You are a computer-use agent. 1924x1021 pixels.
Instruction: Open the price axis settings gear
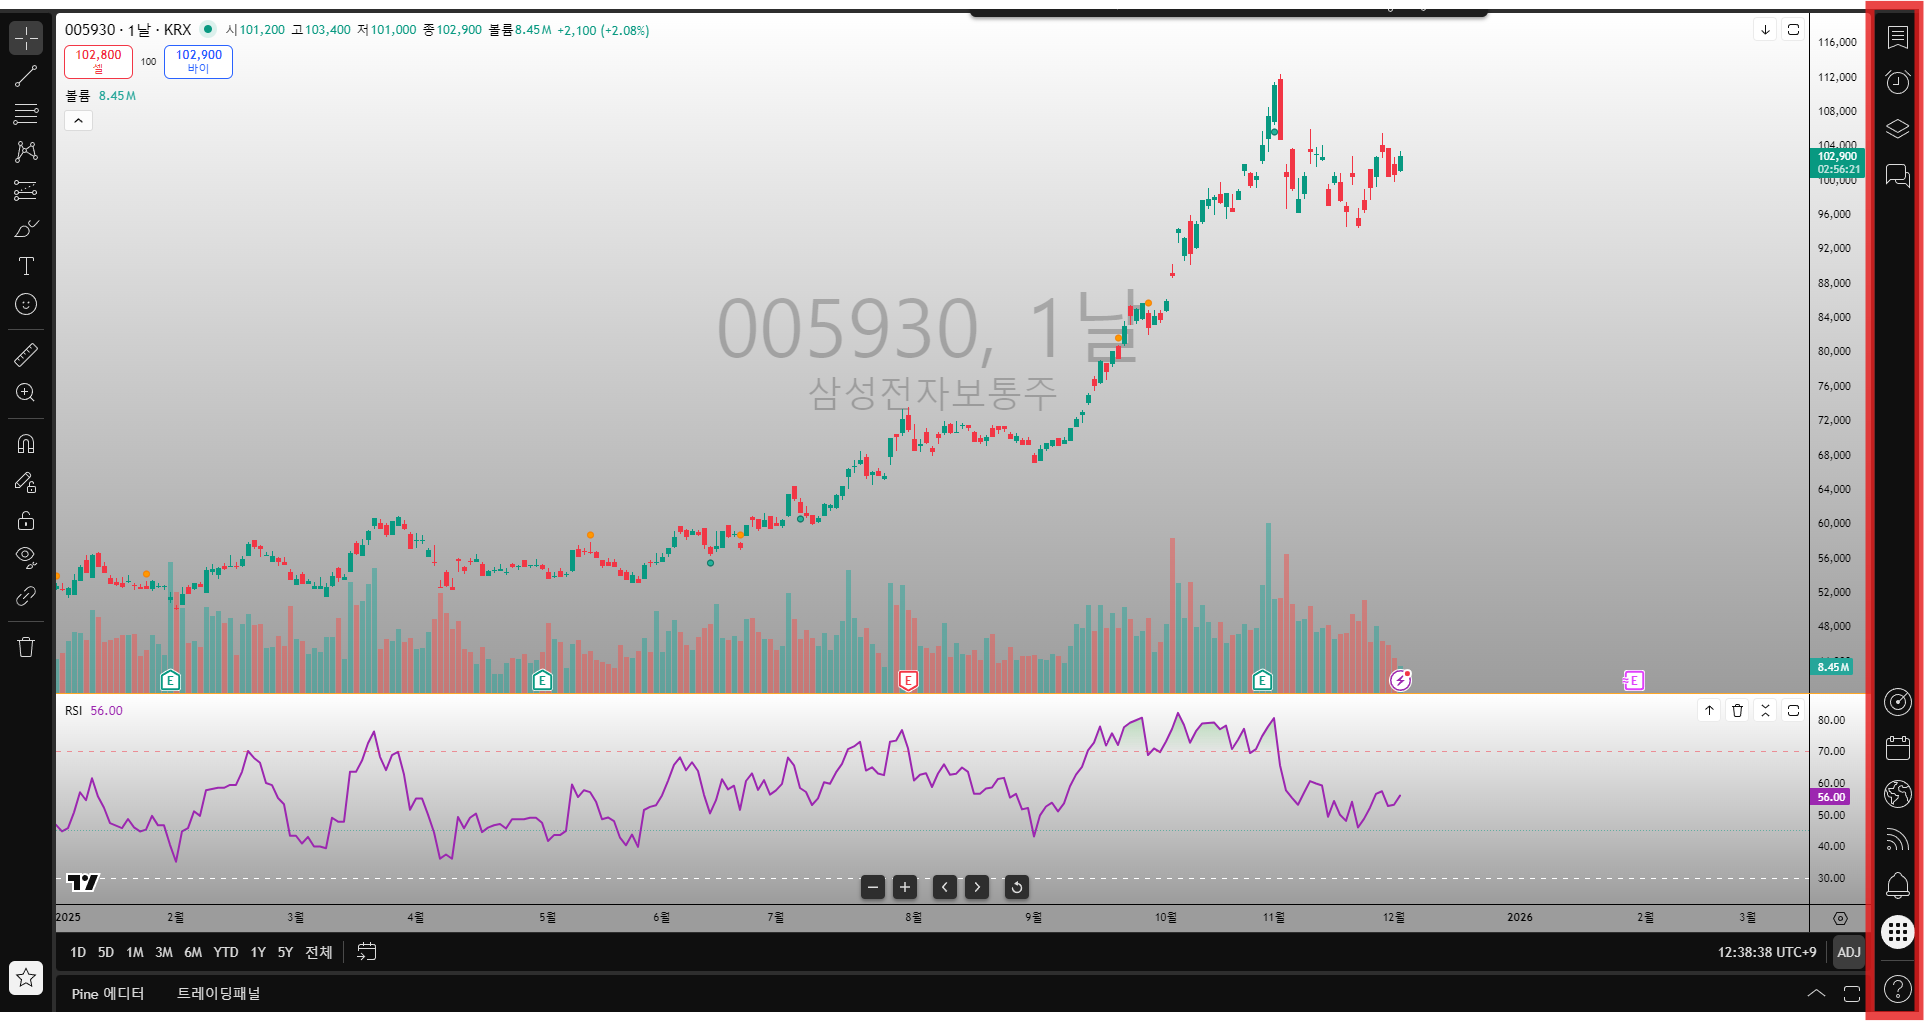[1840, 918]
